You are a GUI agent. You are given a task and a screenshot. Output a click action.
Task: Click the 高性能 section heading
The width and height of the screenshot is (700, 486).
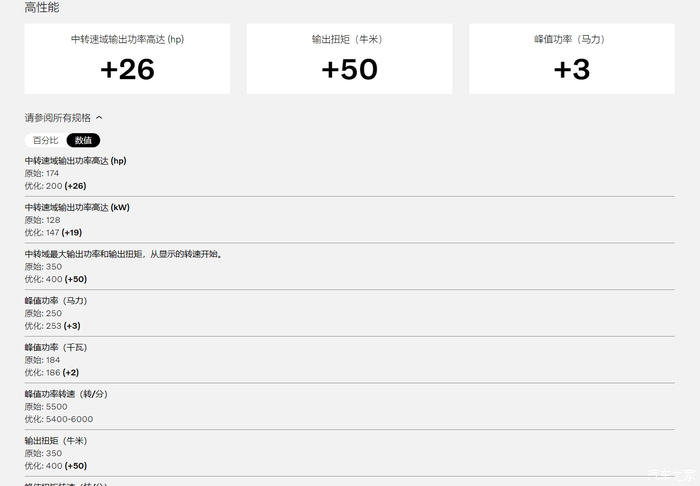tap(41, 8)
